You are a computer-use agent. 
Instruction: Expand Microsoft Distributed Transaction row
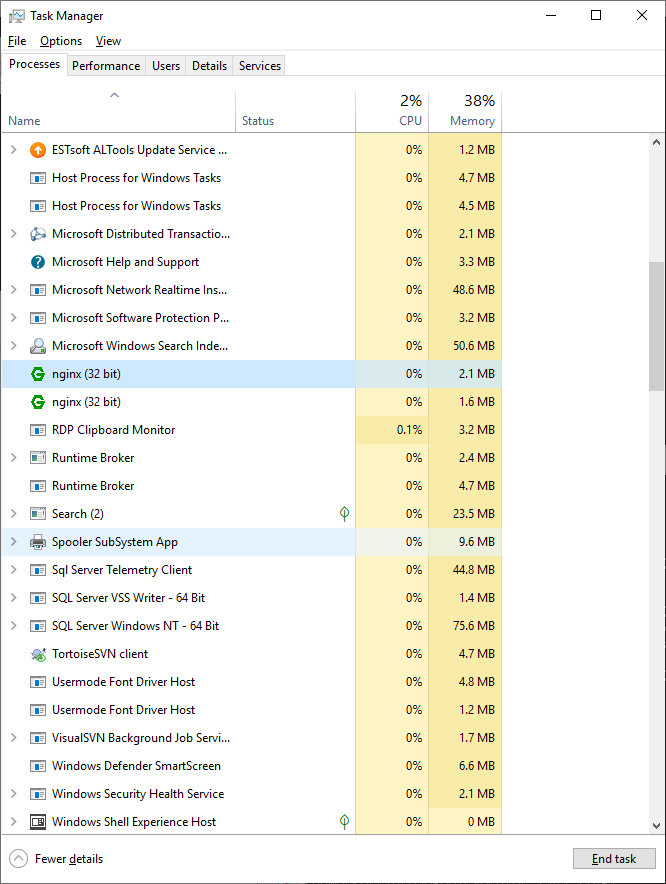tap(14, 234)
